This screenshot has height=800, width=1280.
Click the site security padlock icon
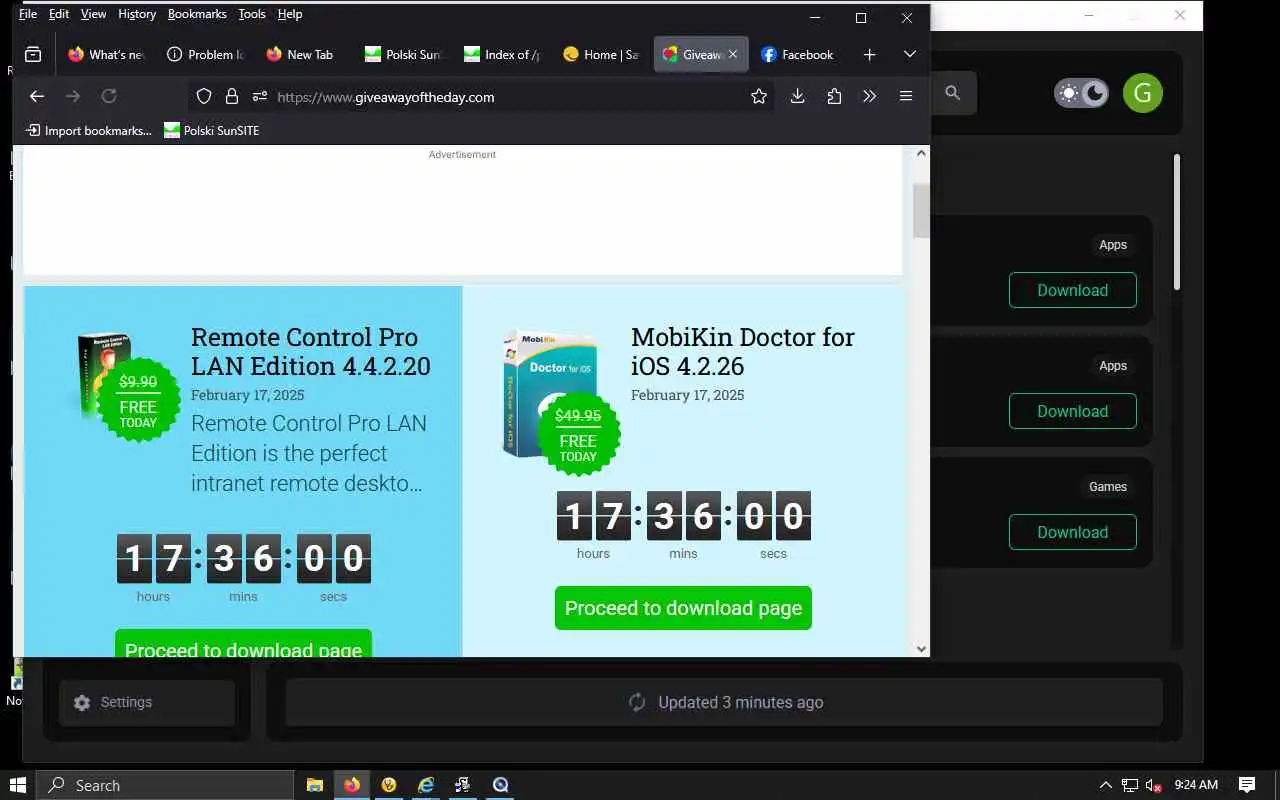click(232, 96)
